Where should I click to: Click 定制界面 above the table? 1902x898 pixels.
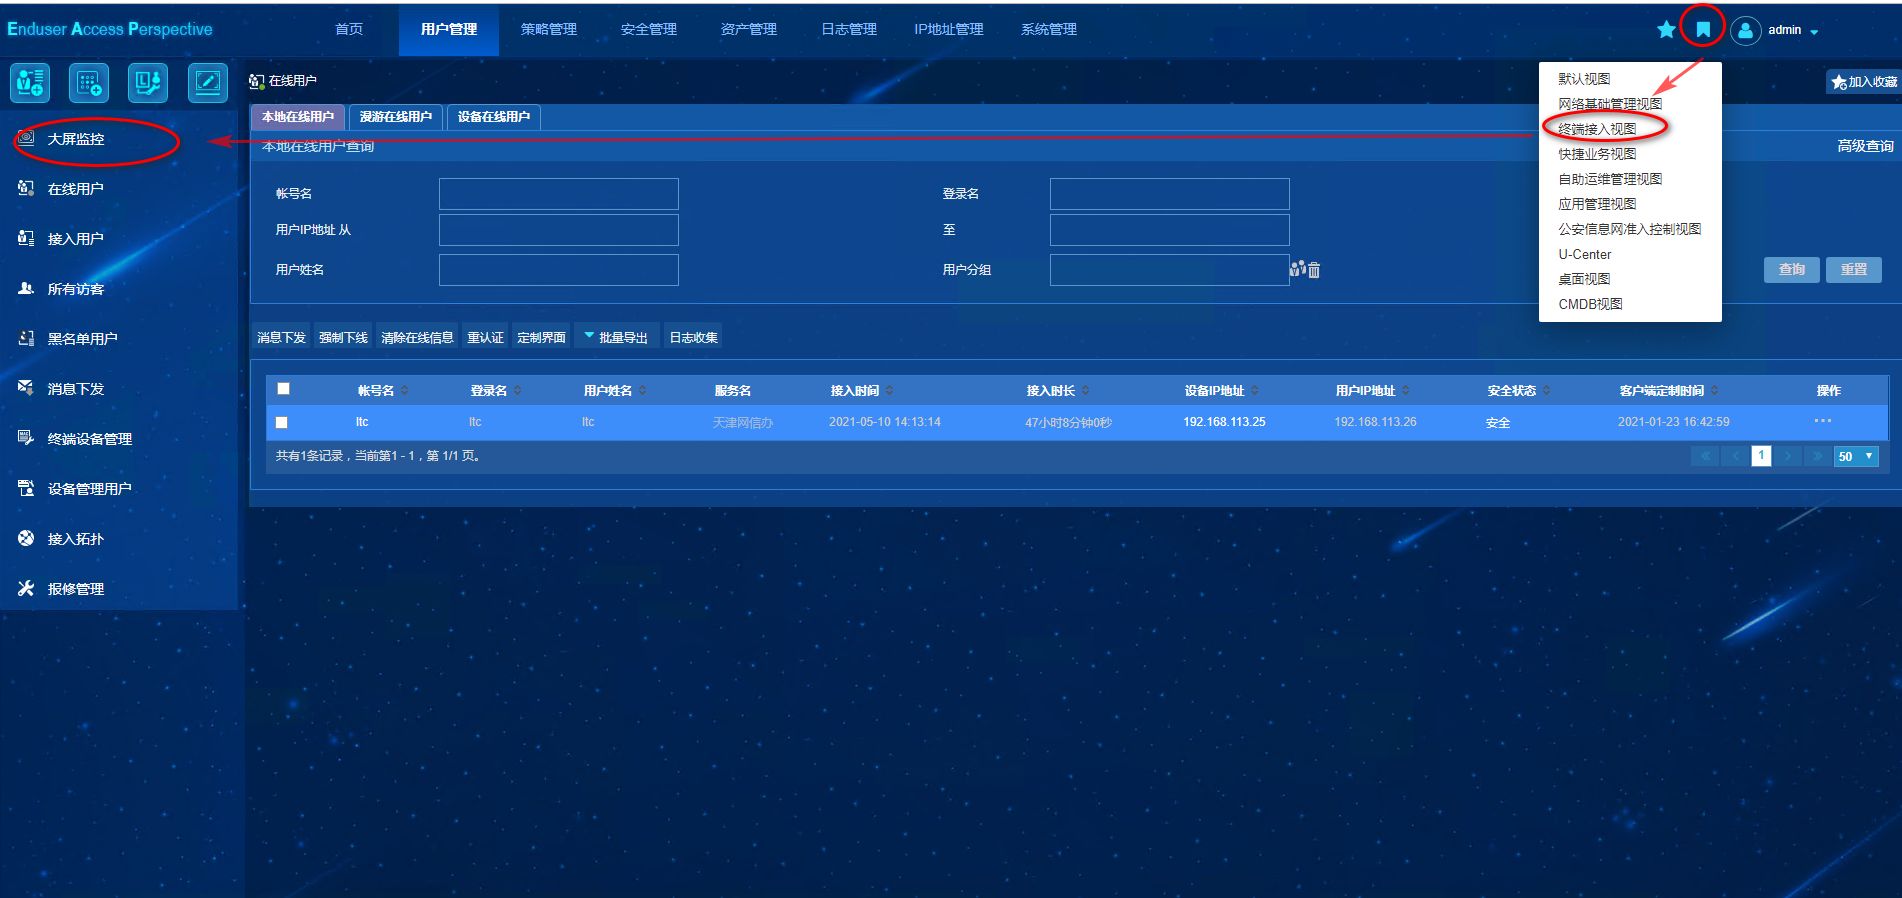click(541, 338)
